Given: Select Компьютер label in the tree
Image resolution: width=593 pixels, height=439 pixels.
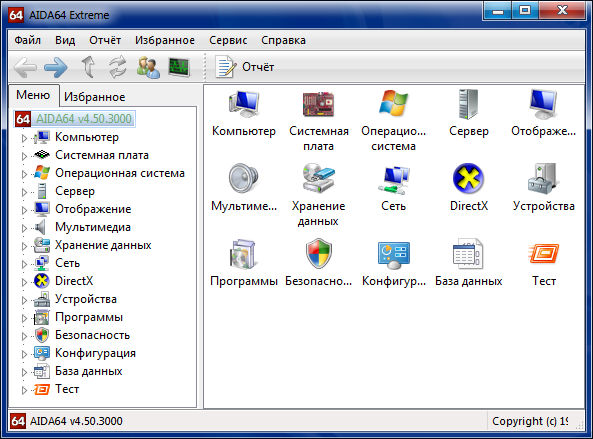Looking at the screenshot, I should 87,137.
